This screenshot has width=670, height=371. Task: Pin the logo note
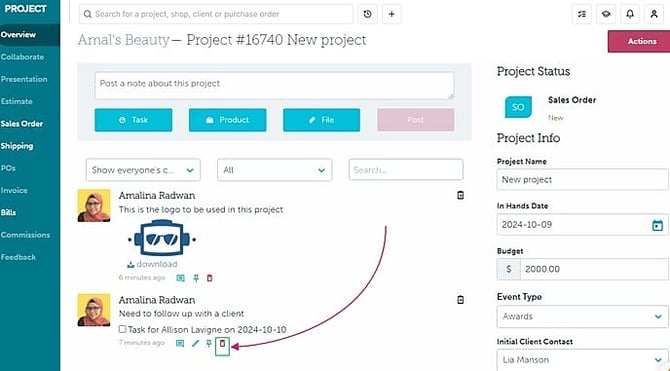[196, 278]
